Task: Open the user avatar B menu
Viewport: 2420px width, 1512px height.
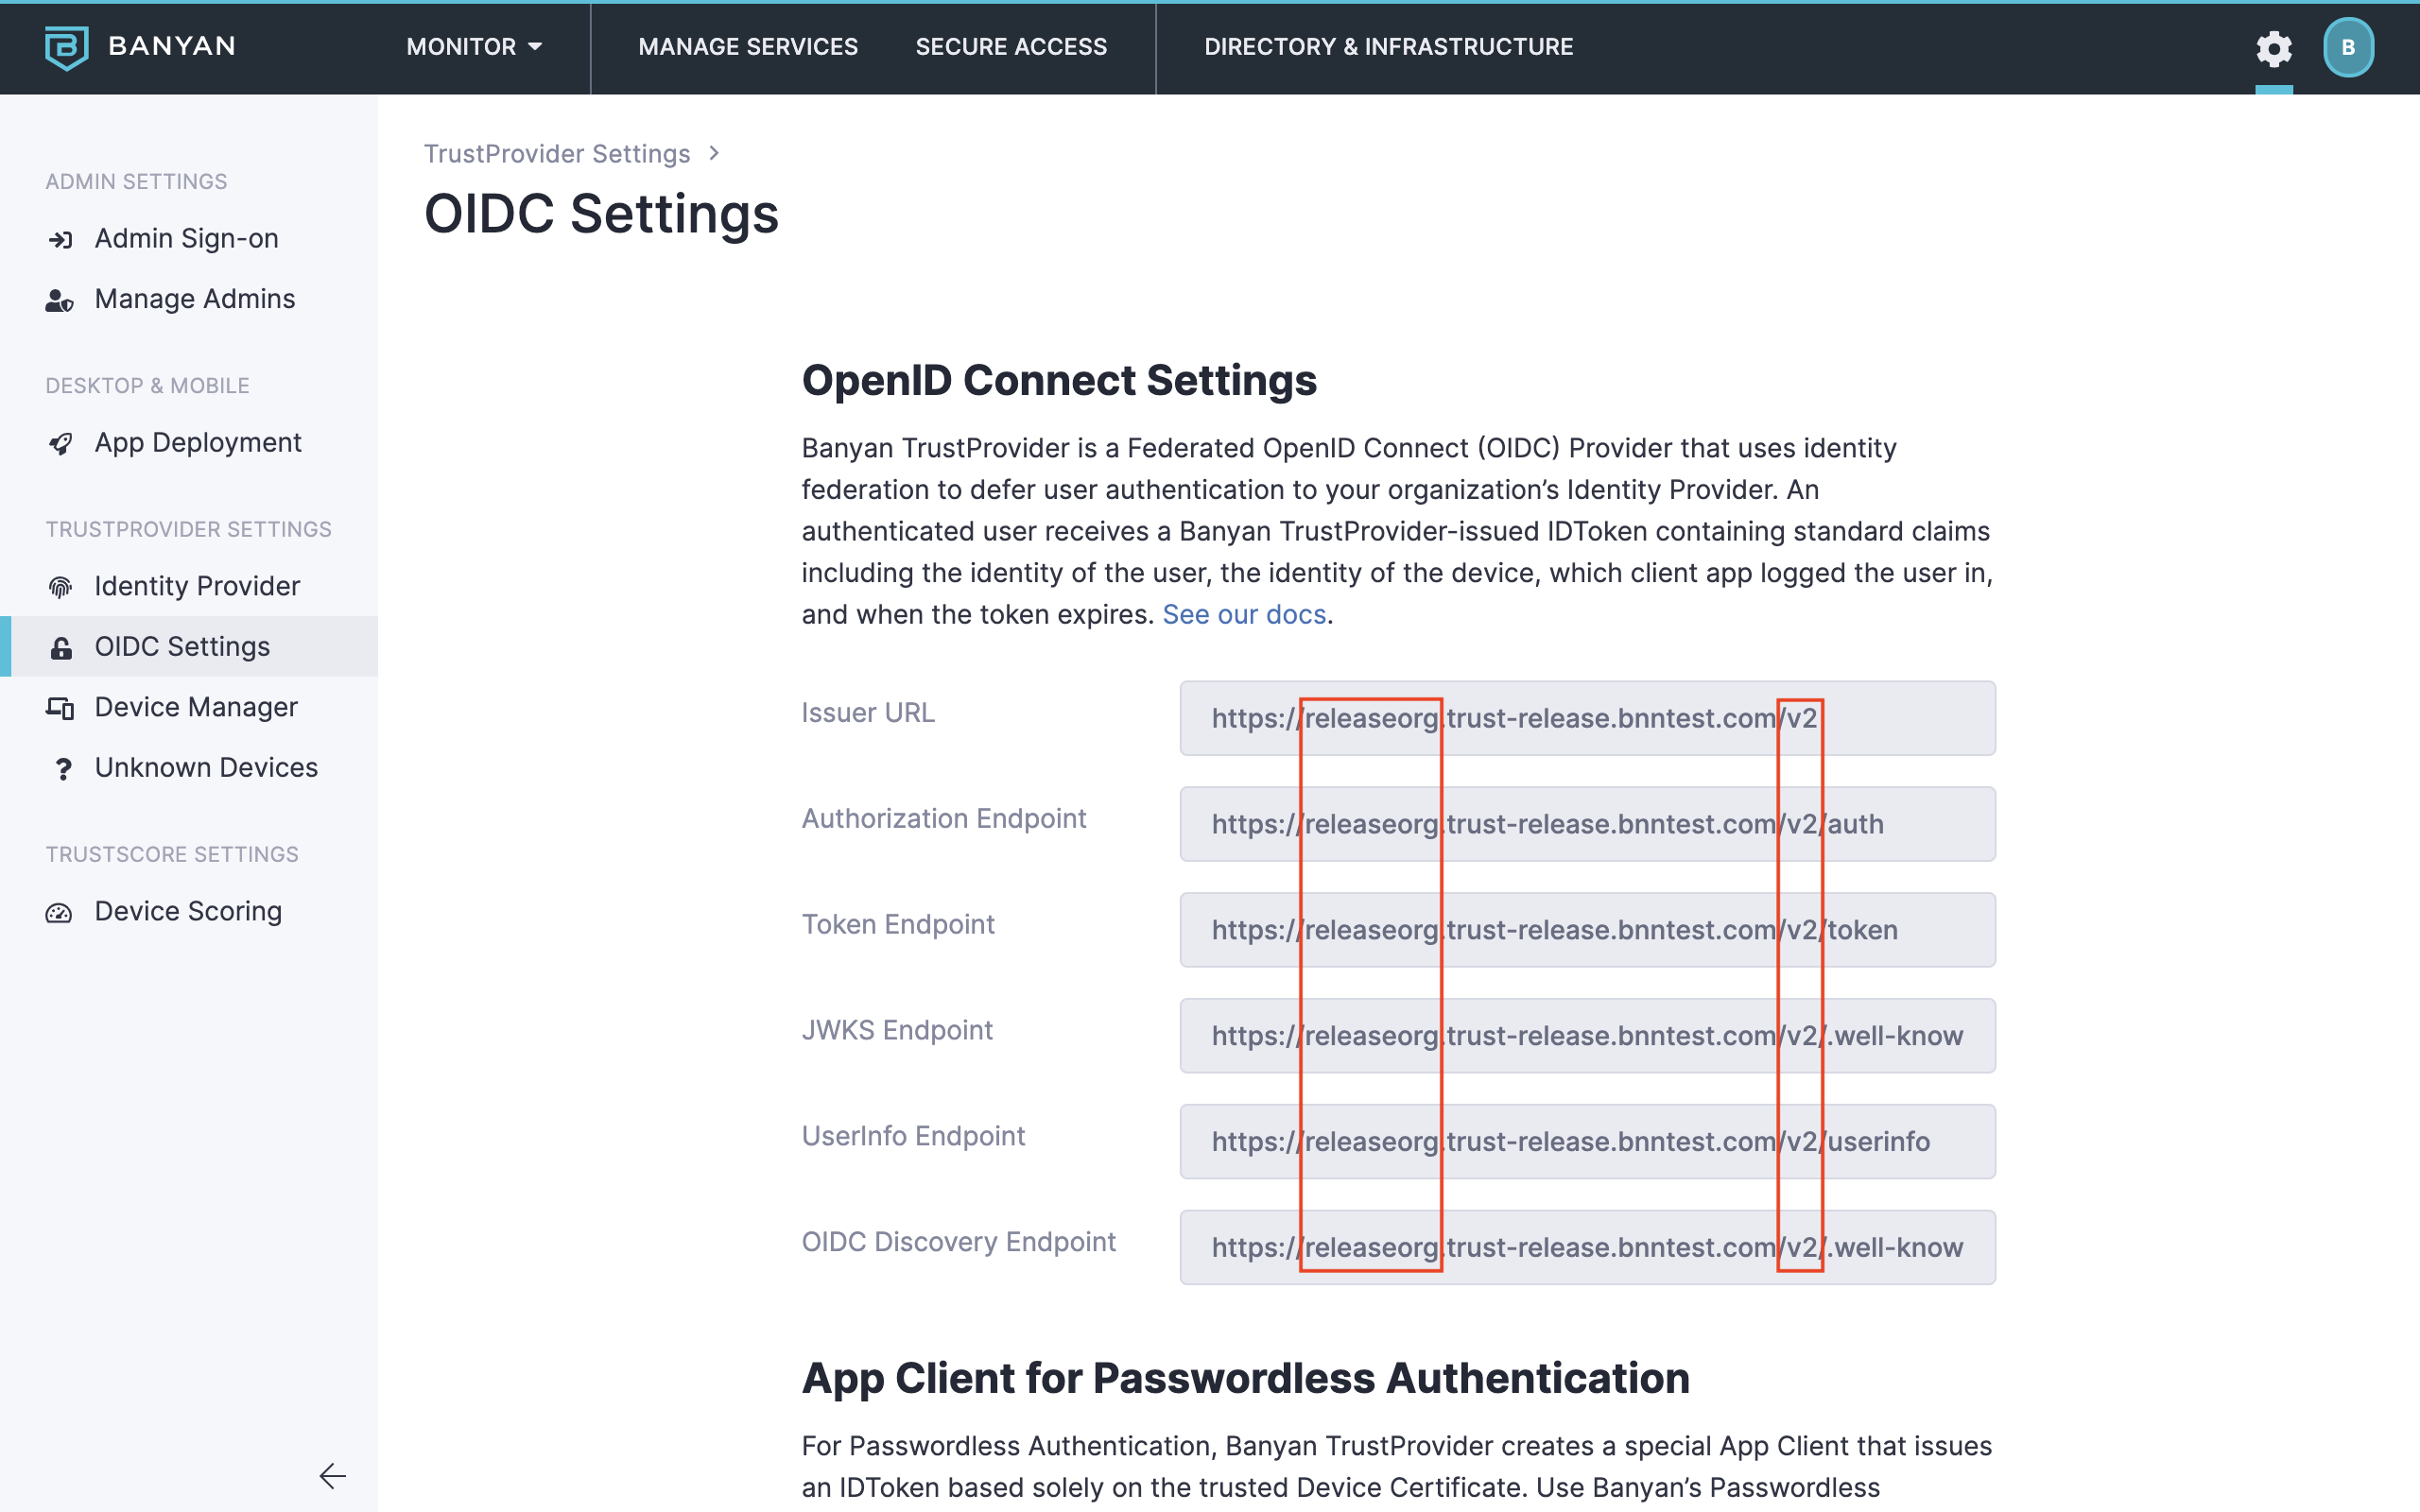Action: click(x=2348, y=47)
